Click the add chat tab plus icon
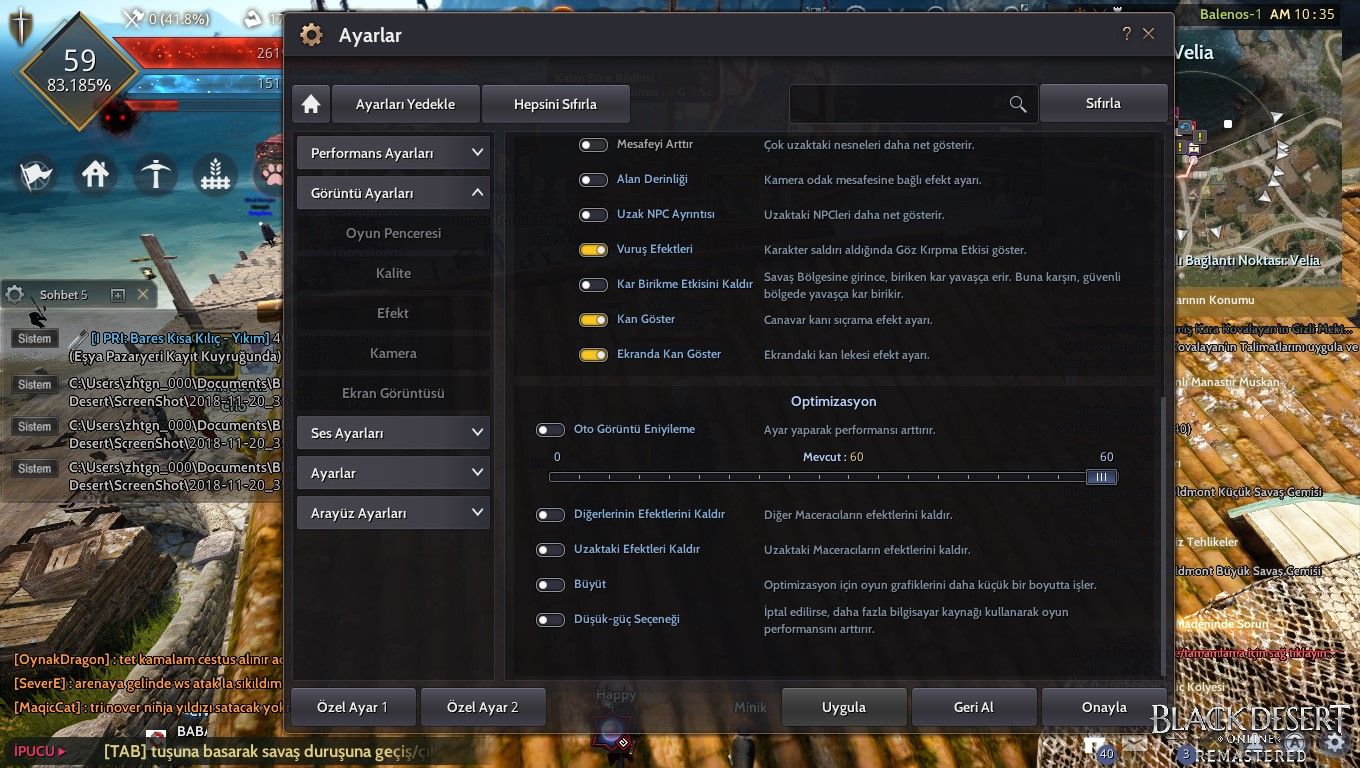Screen dimensions: 1360x768 pos(117,294)
